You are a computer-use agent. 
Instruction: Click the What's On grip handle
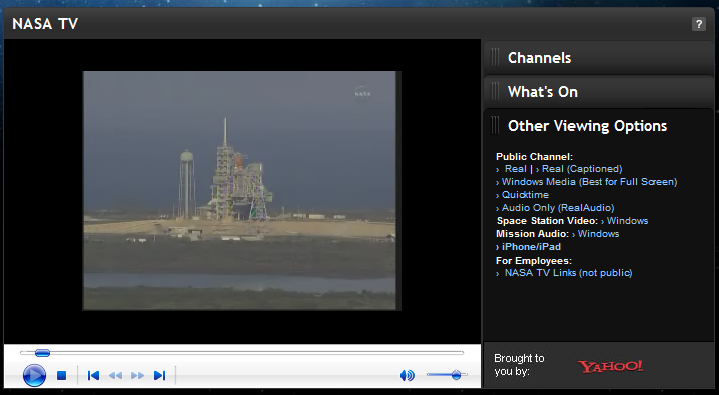point(495,92)
